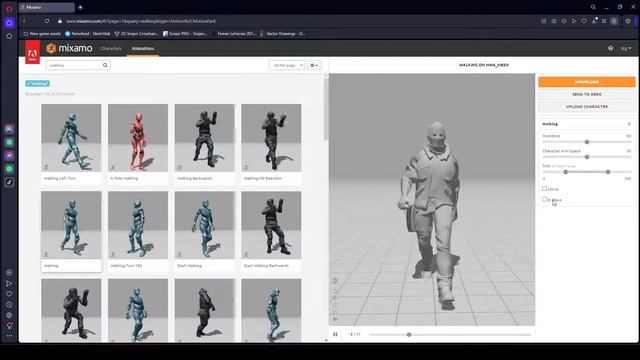Open Opera sidebar three-dots menu
This screenshot has width=640, height=360.
click(x=9, y=336)
